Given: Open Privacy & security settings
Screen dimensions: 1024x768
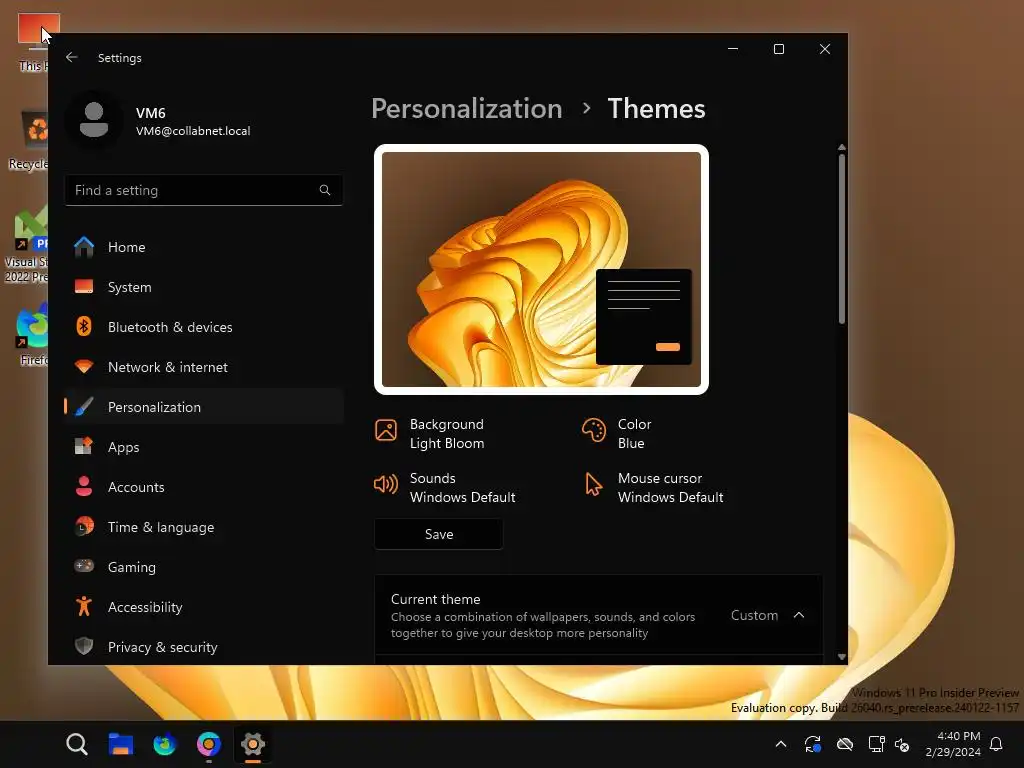Looking at the screenshot, I should click(204, 647).
